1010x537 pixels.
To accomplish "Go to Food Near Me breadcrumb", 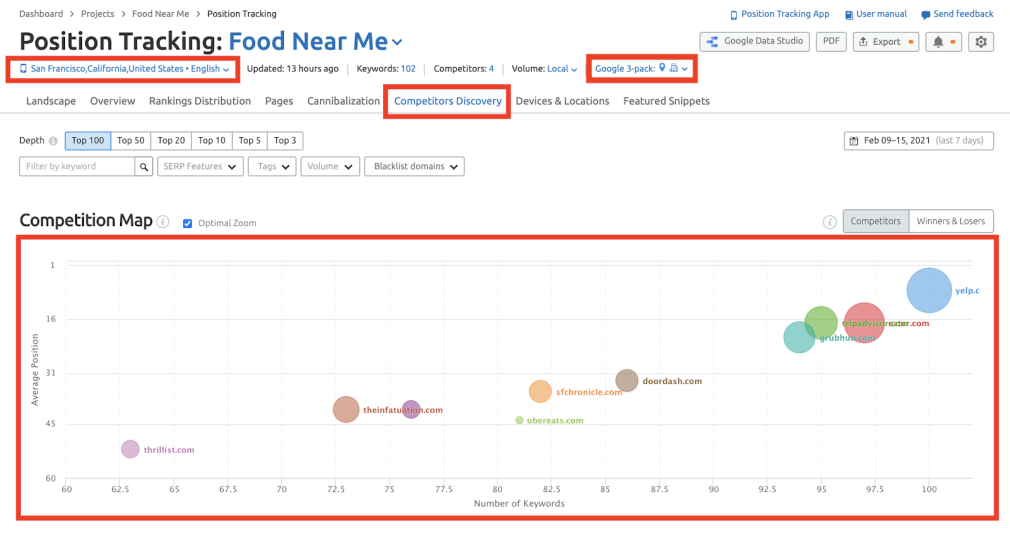I will tap(160, 14).
